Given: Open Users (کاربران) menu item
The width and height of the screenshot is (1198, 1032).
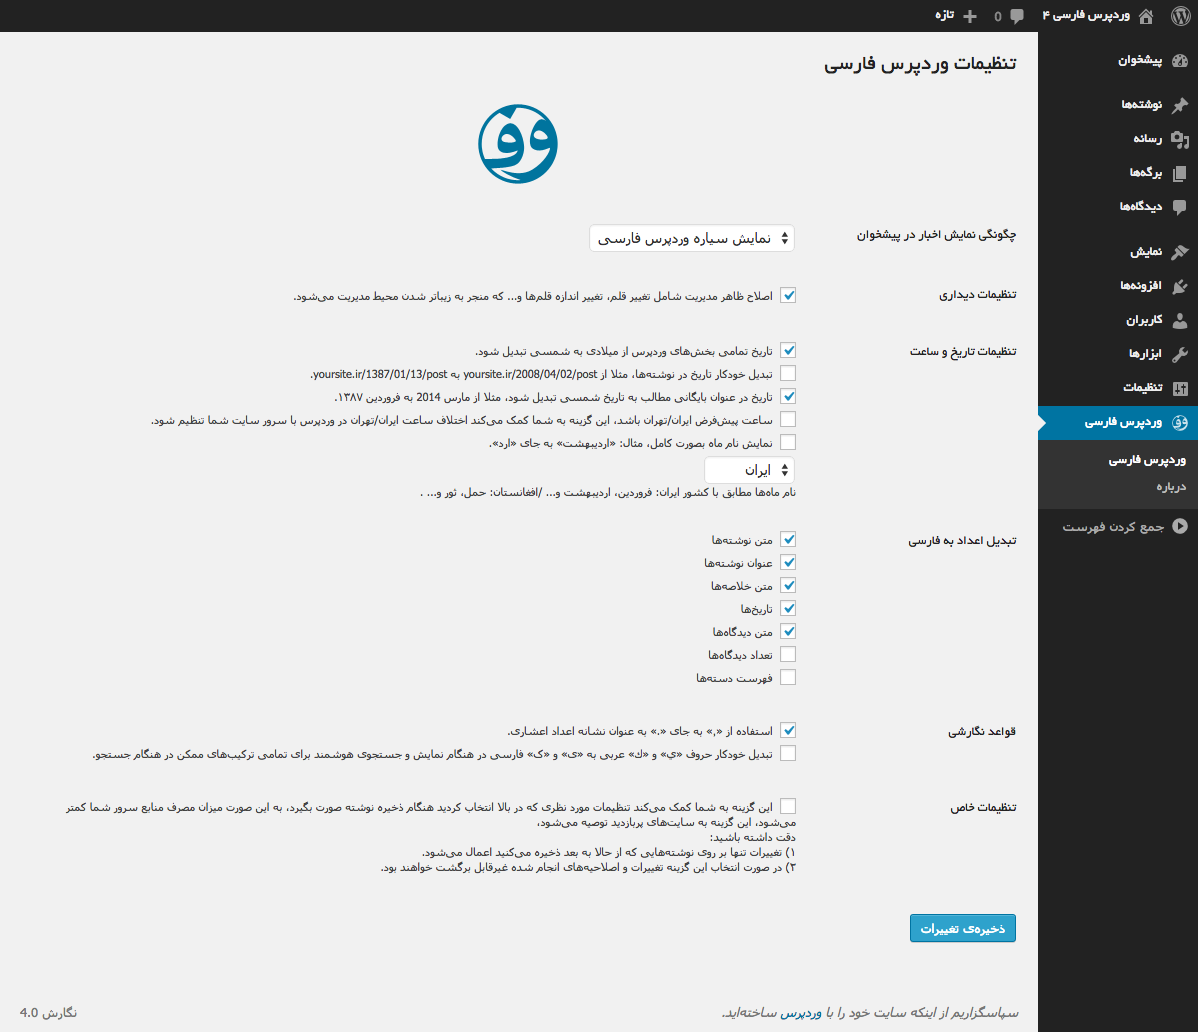Looking at the screenshot, I should [1118, 321].
